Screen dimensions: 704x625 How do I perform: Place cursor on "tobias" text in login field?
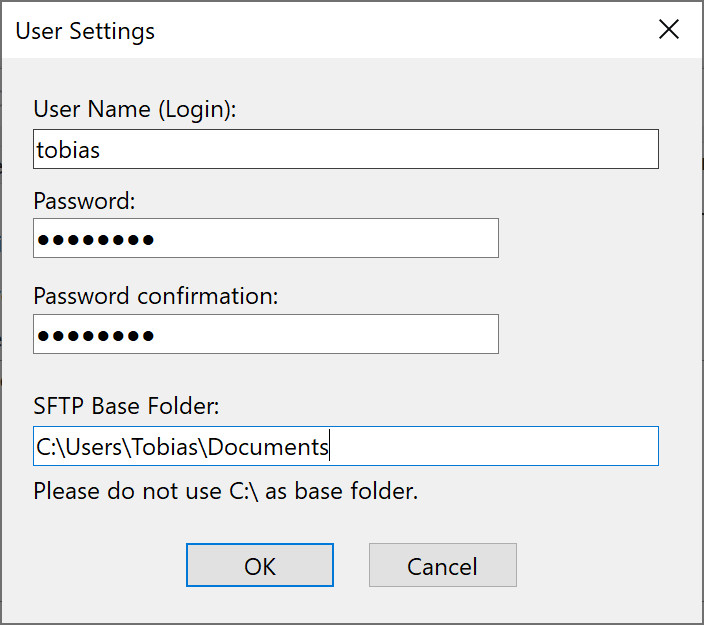[x=68, y=150]
